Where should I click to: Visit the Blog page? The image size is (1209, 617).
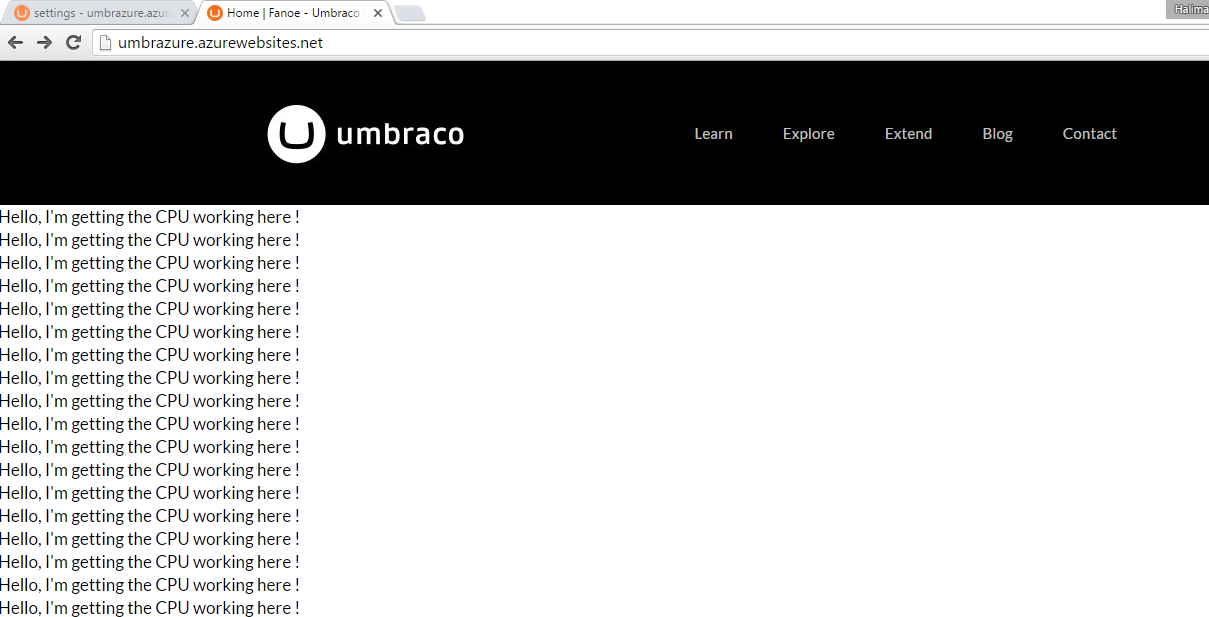tap(997, 134)
